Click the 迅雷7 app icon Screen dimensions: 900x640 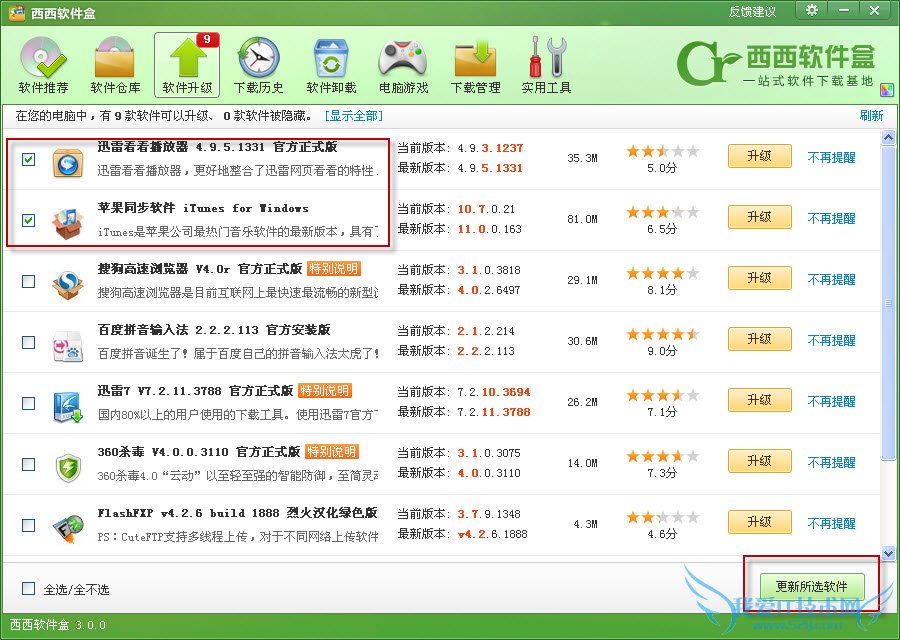[x=68, y=407]
